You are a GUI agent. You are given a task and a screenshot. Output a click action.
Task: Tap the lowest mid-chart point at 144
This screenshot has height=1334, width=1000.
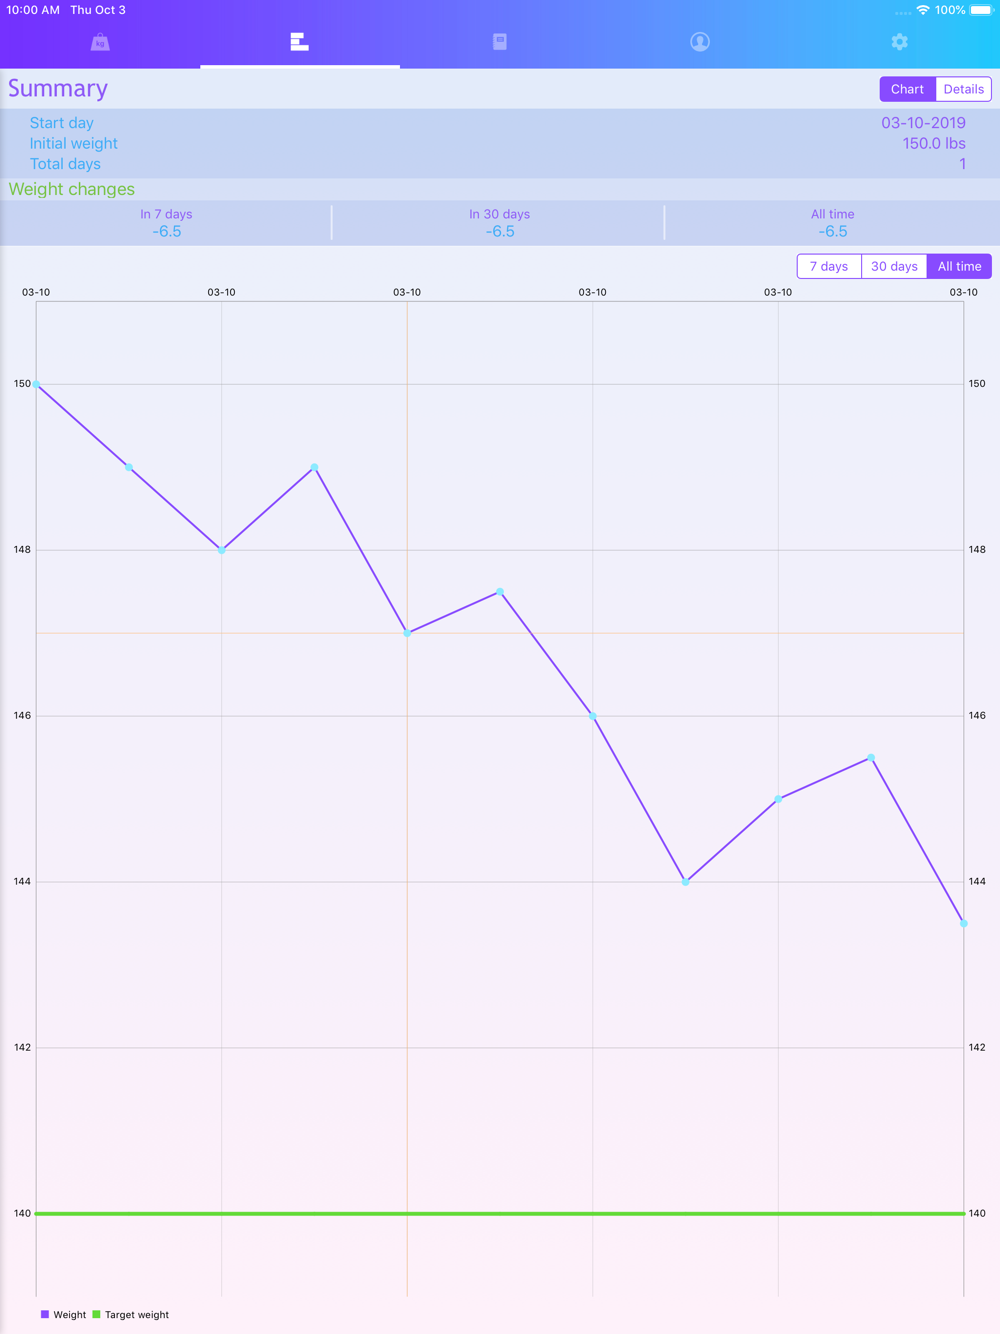pyautogui.click(x=685, y=882)
